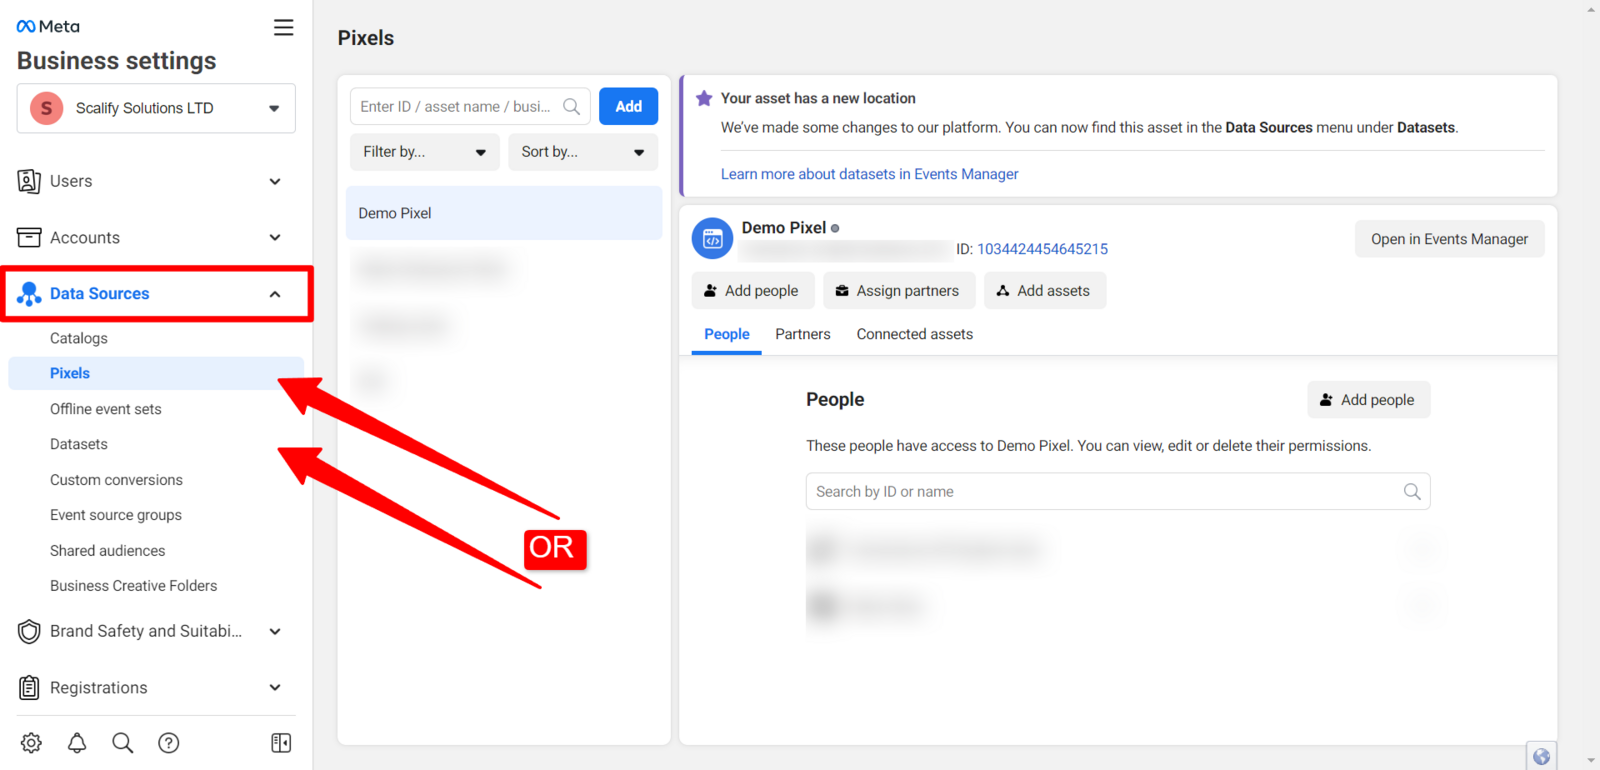Switch to the Connected assets tab
The height and width of the screenshot is (770, 1600).
(915, 335)
